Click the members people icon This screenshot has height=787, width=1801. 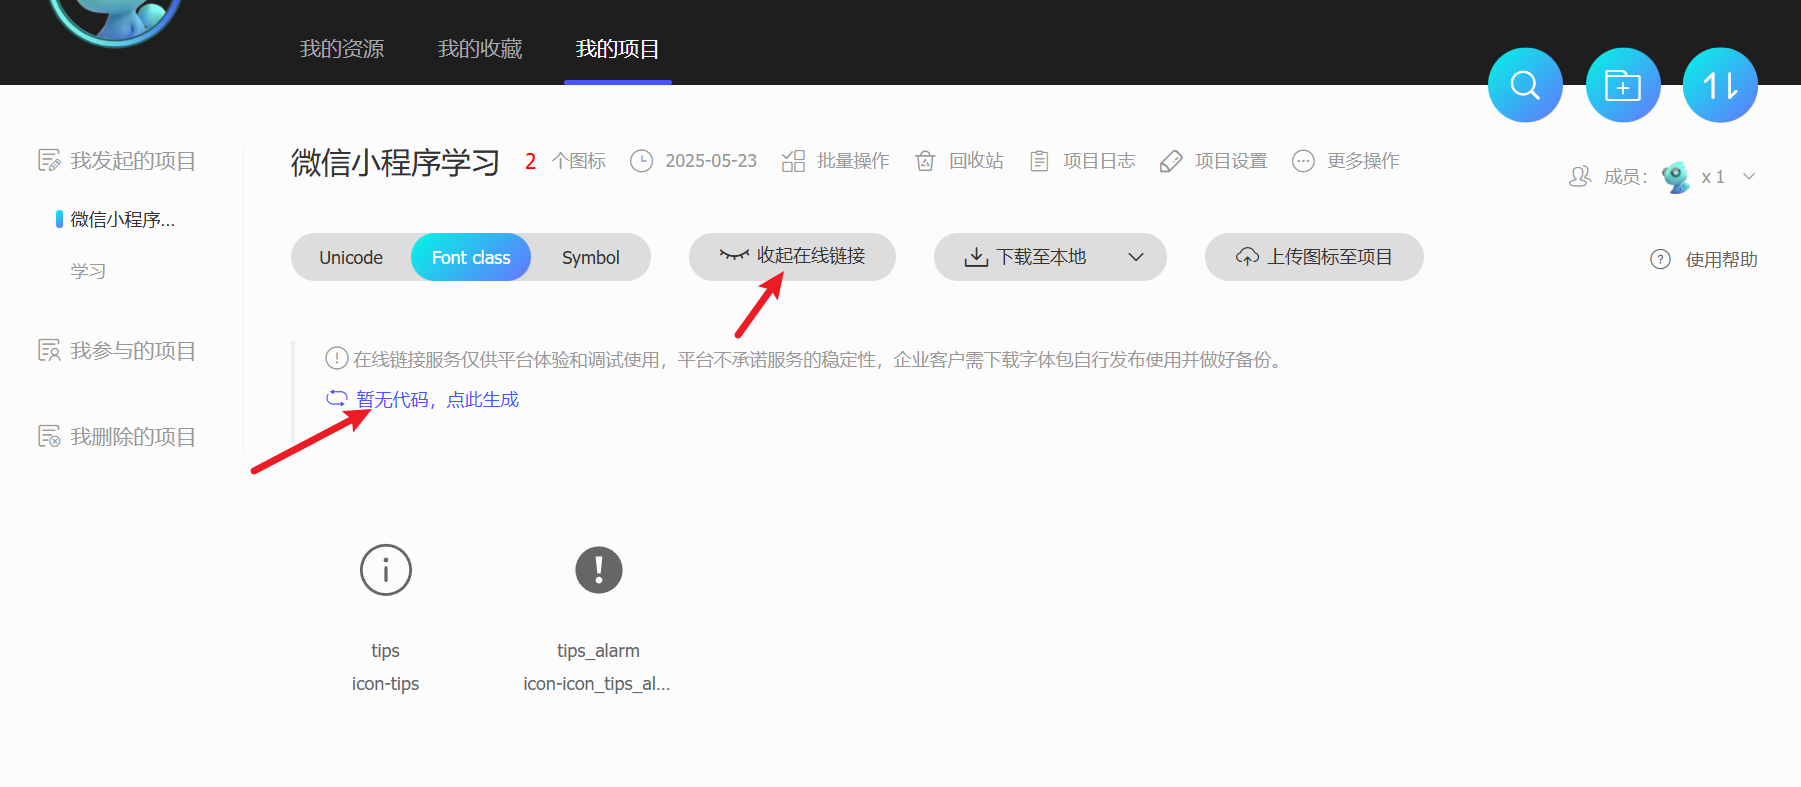pos(1580,177)
